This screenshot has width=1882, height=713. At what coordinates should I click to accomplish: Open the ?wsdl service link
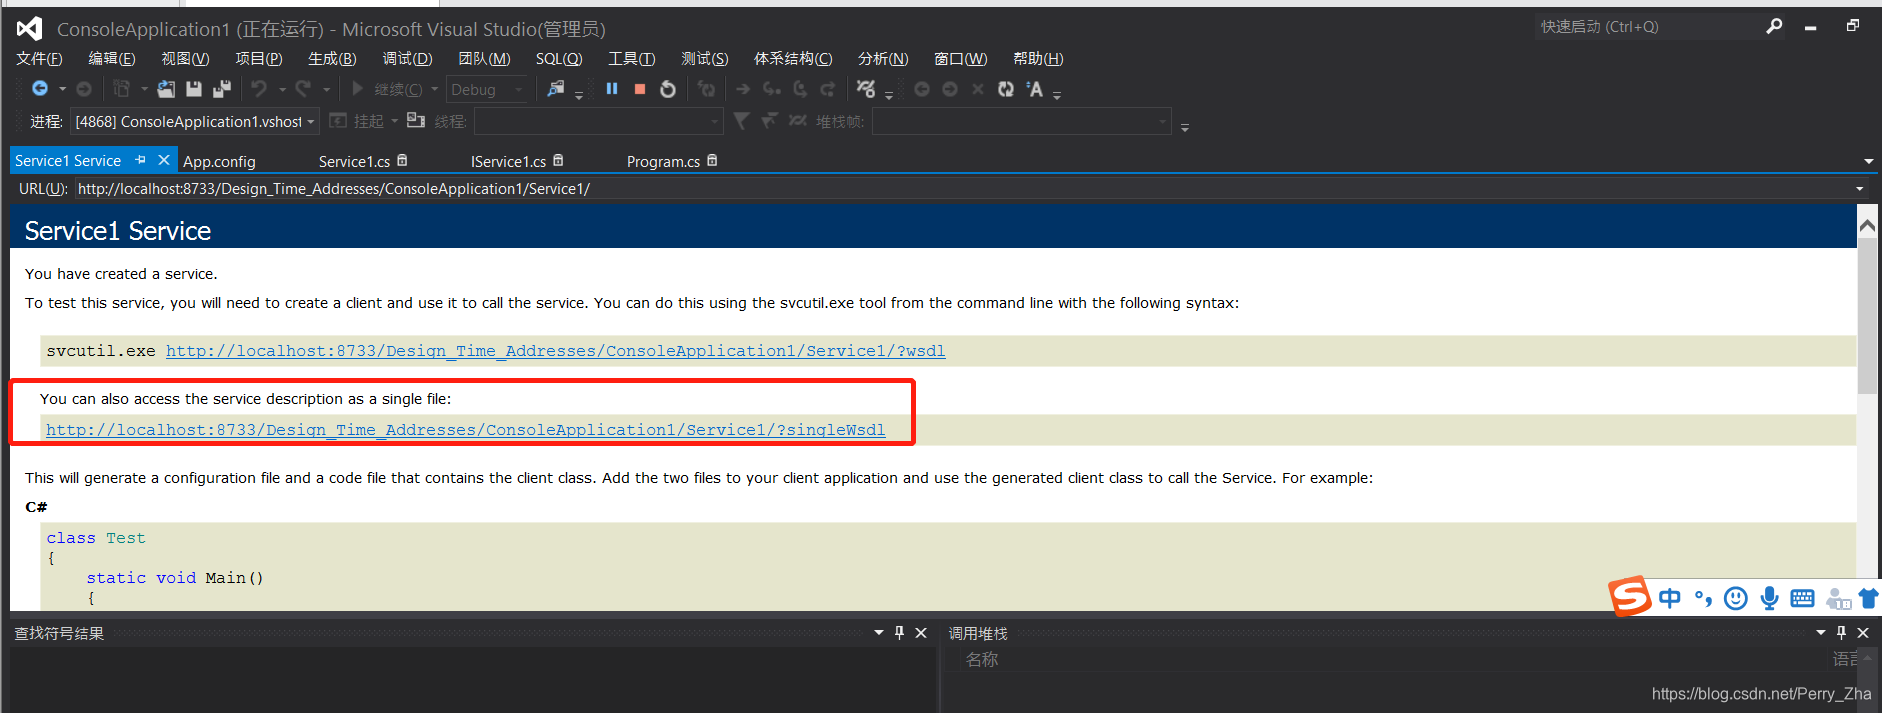pos(555,351)
